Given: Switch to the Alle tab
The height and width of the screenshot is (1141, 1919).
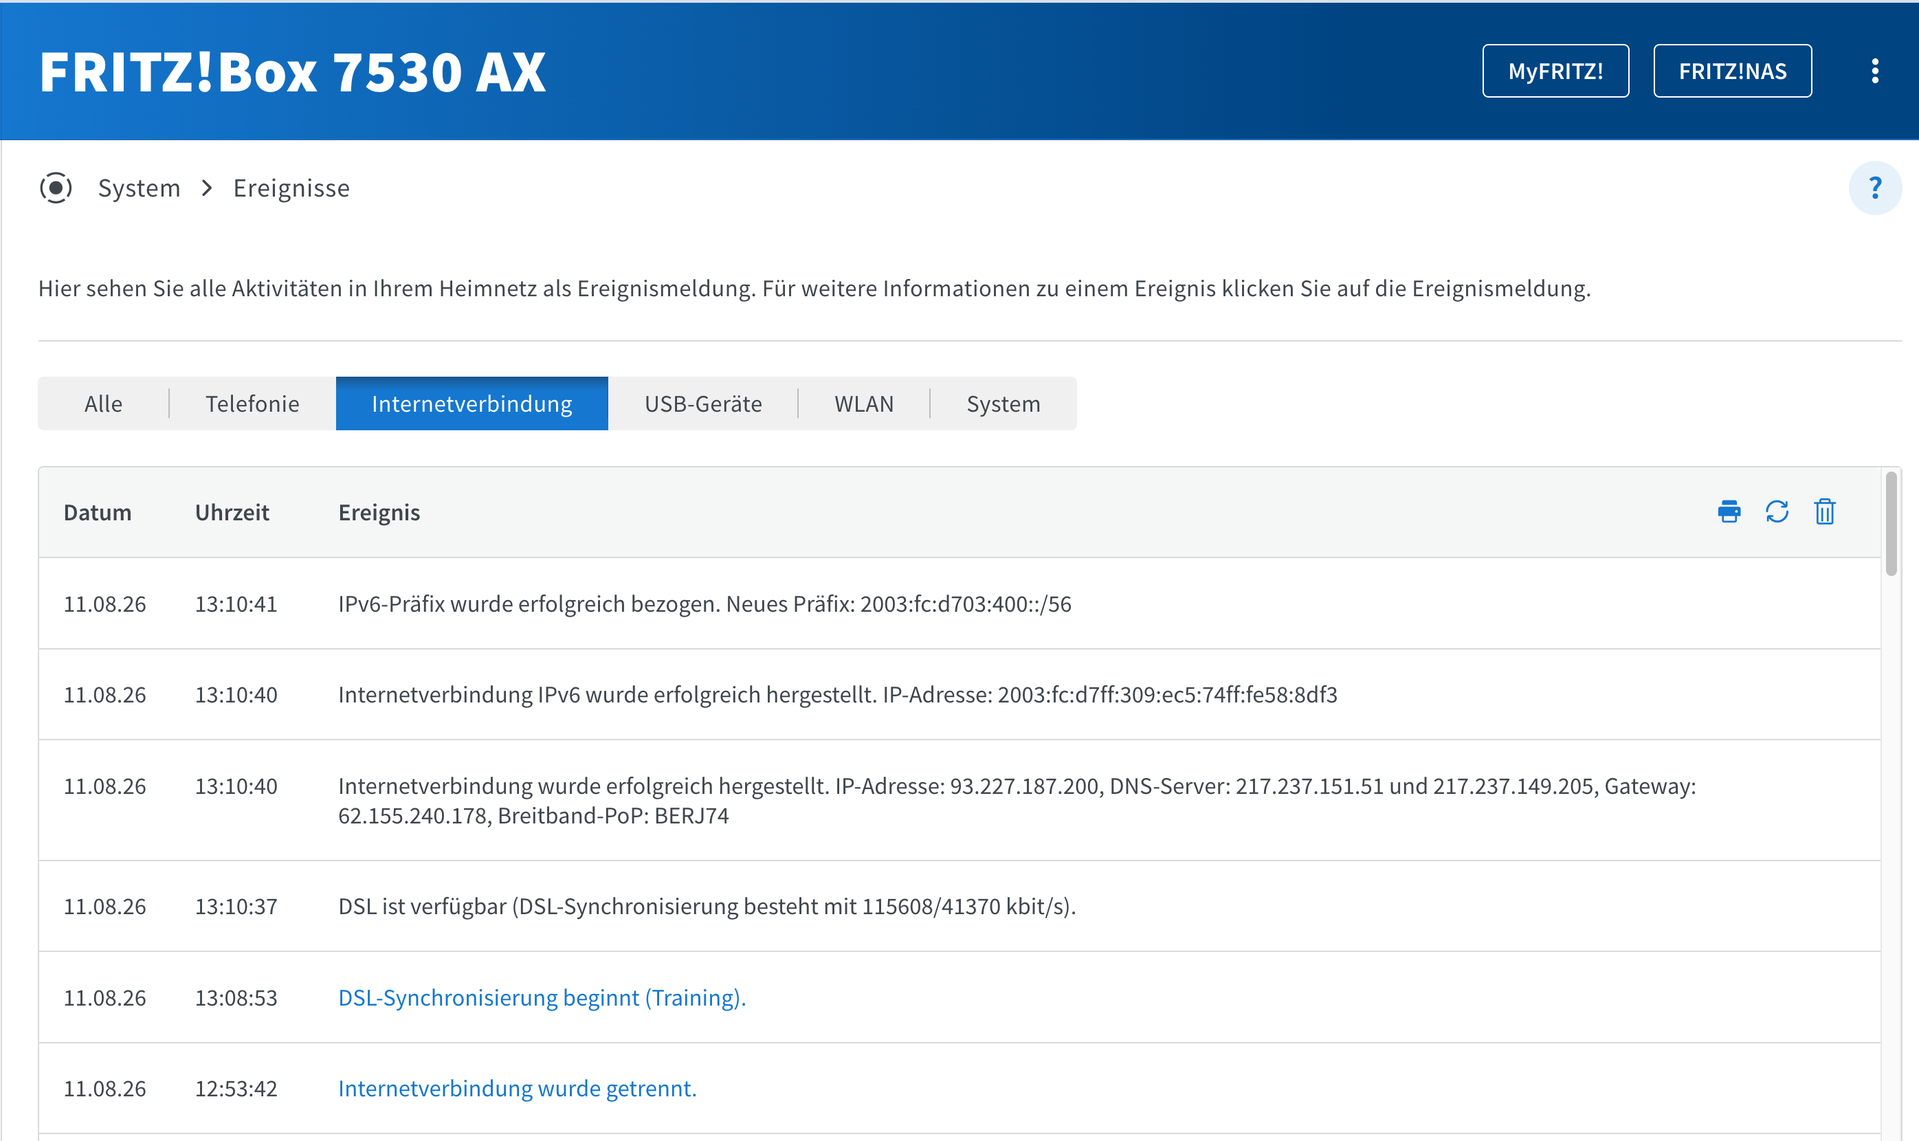Looking at the screenshot, I should click(x=103, y=403).
